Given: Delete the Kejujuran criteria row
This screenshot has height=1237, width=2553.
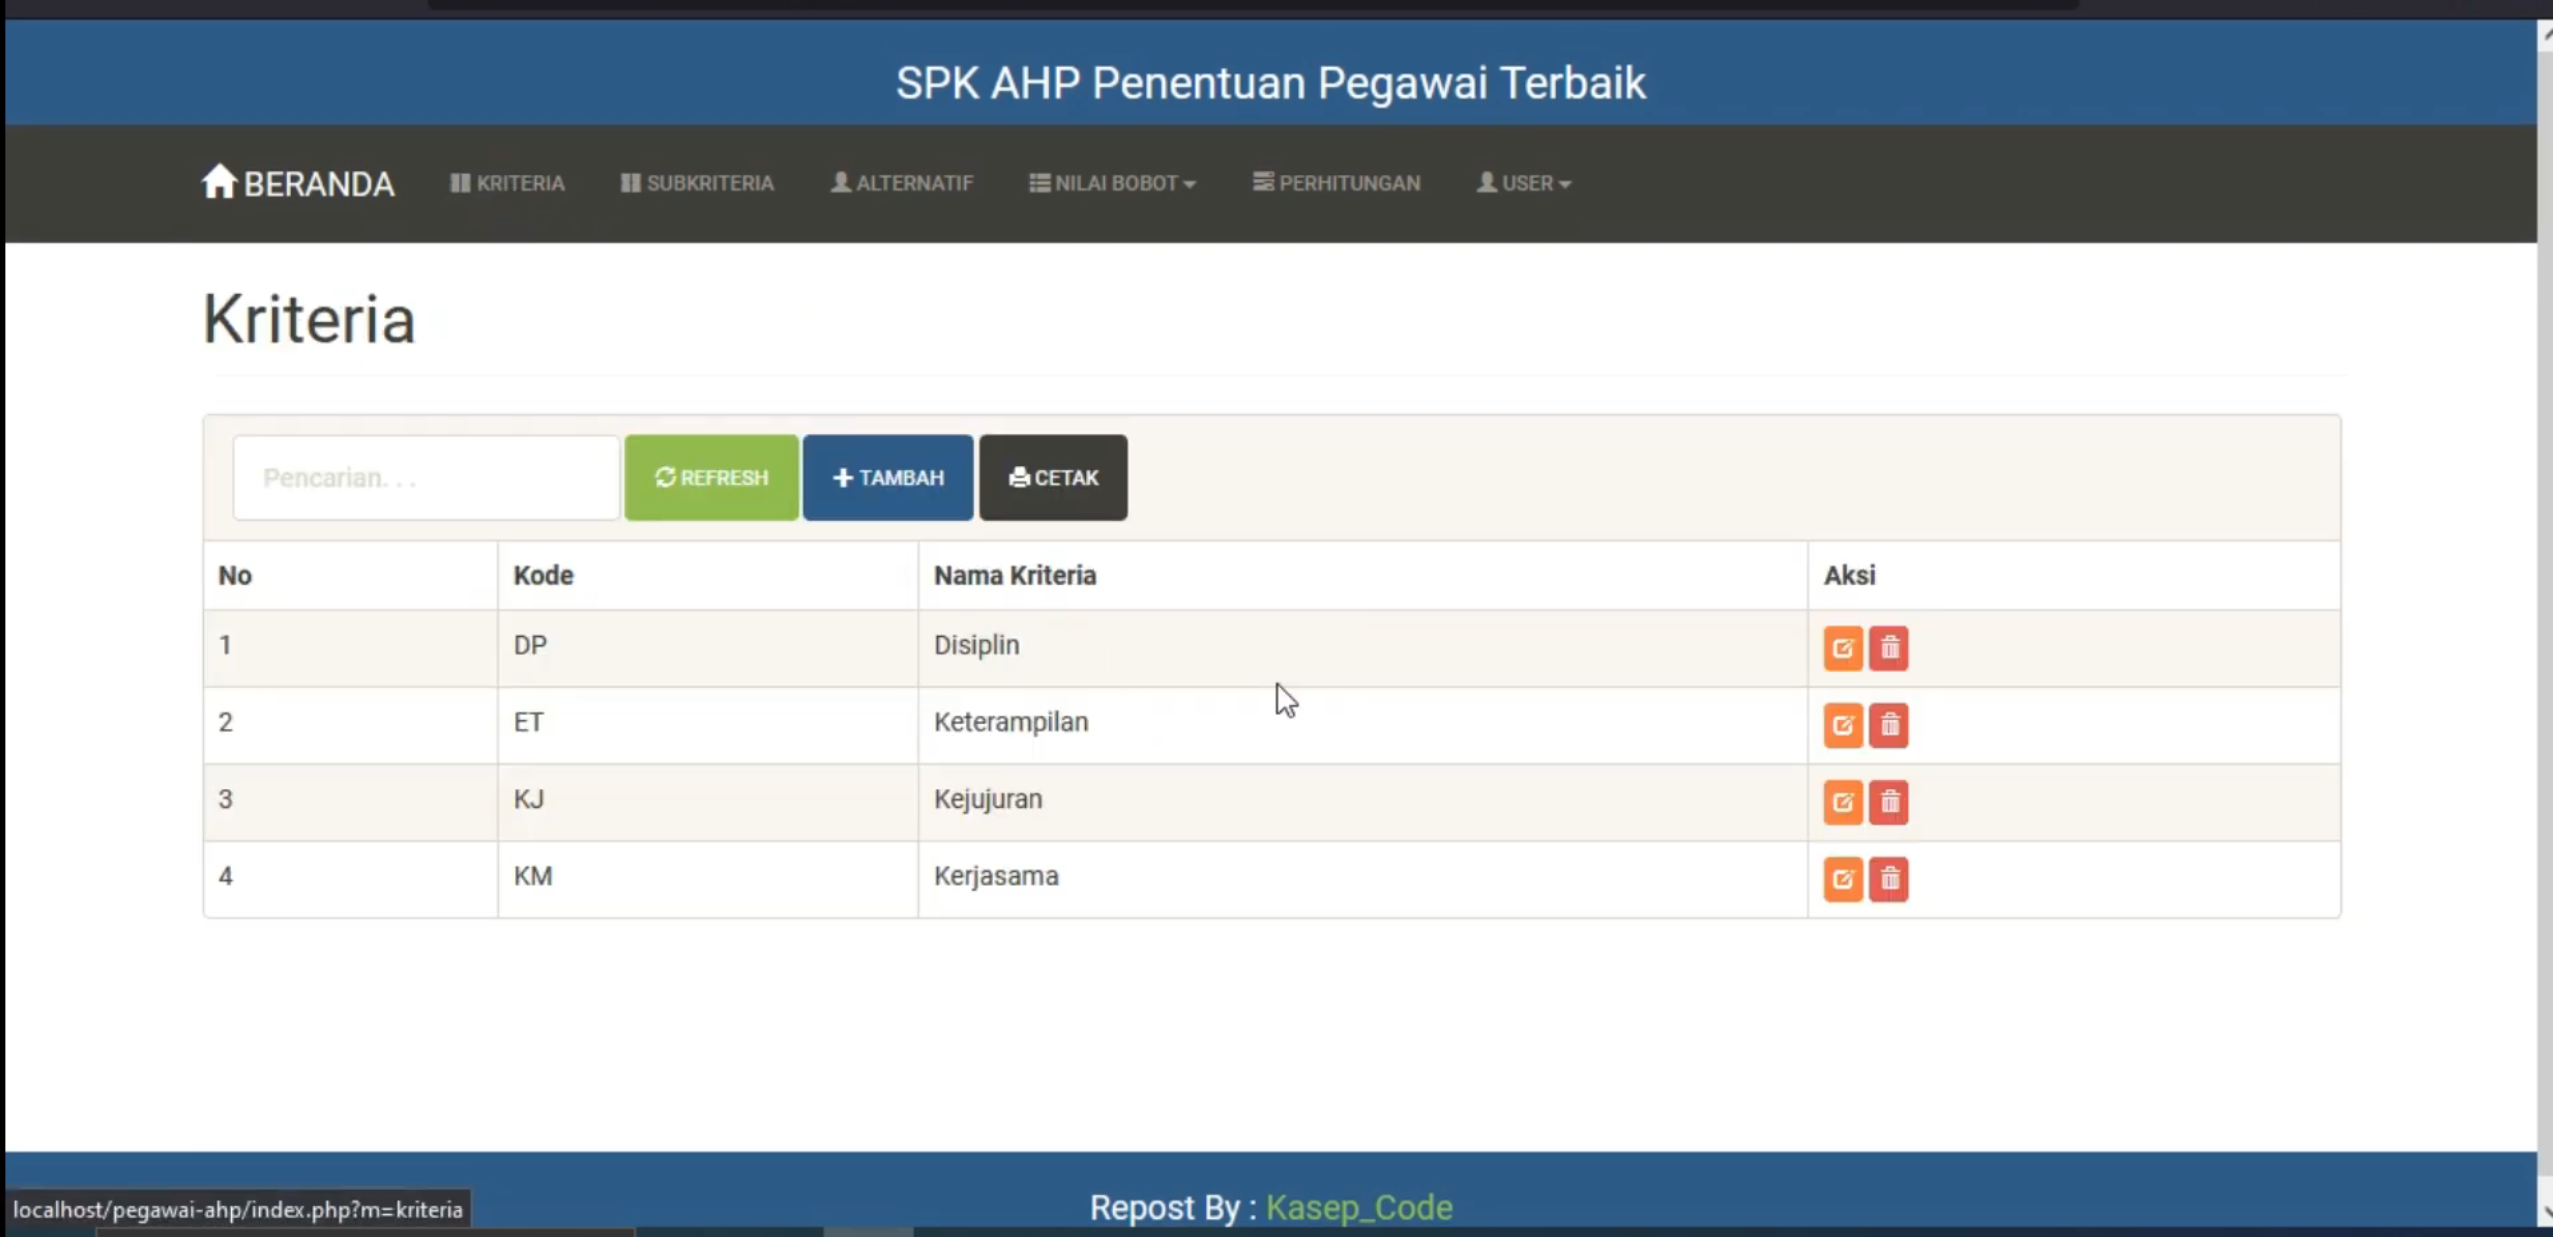Looking at the screenshot, I should click(1889, 802).
